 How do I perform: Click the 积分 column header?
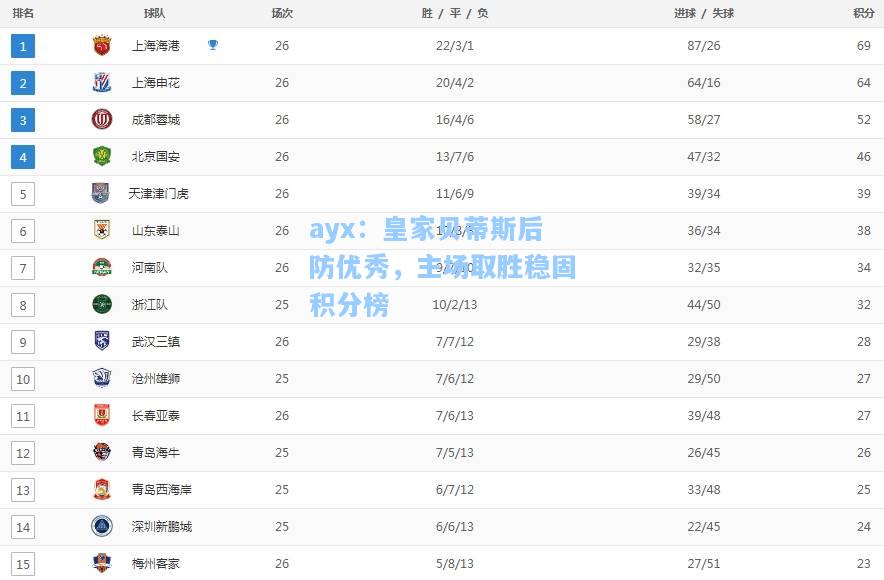coord(864,13)
